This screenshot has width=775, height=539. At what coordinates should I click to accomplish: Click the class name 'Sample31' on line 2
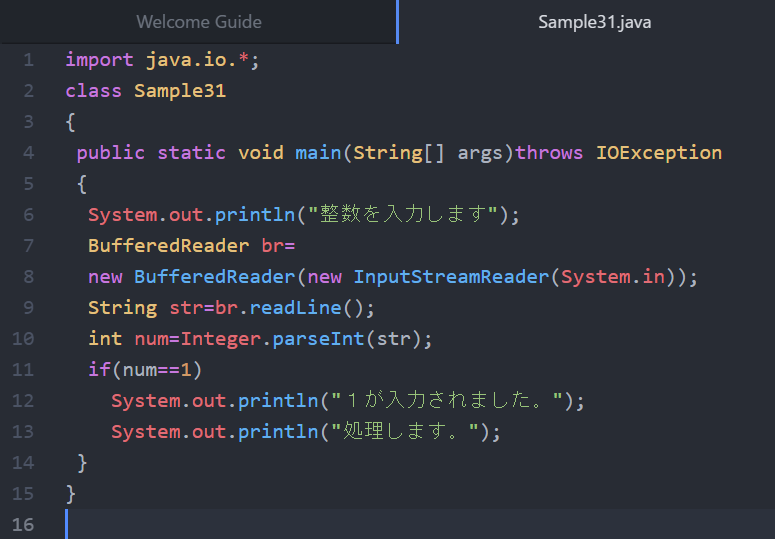click(x=180, y=91)
